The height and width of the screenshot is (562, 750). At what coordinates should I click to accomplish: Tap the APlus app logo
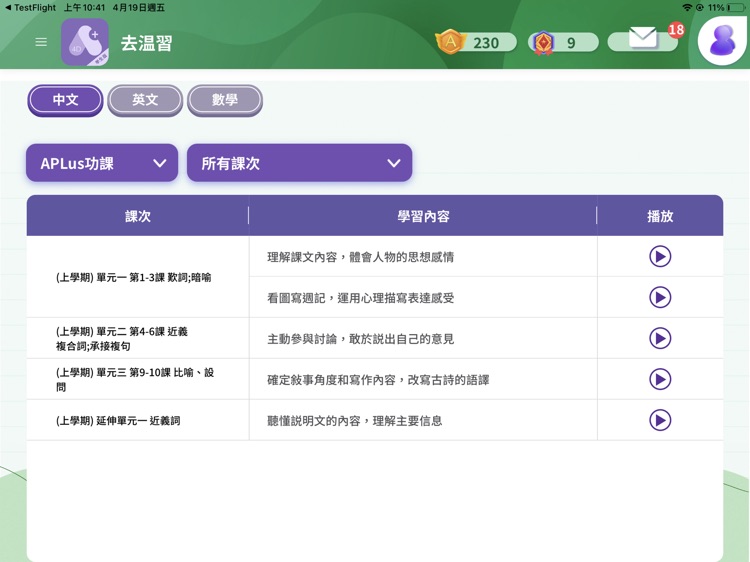(85, 42)
